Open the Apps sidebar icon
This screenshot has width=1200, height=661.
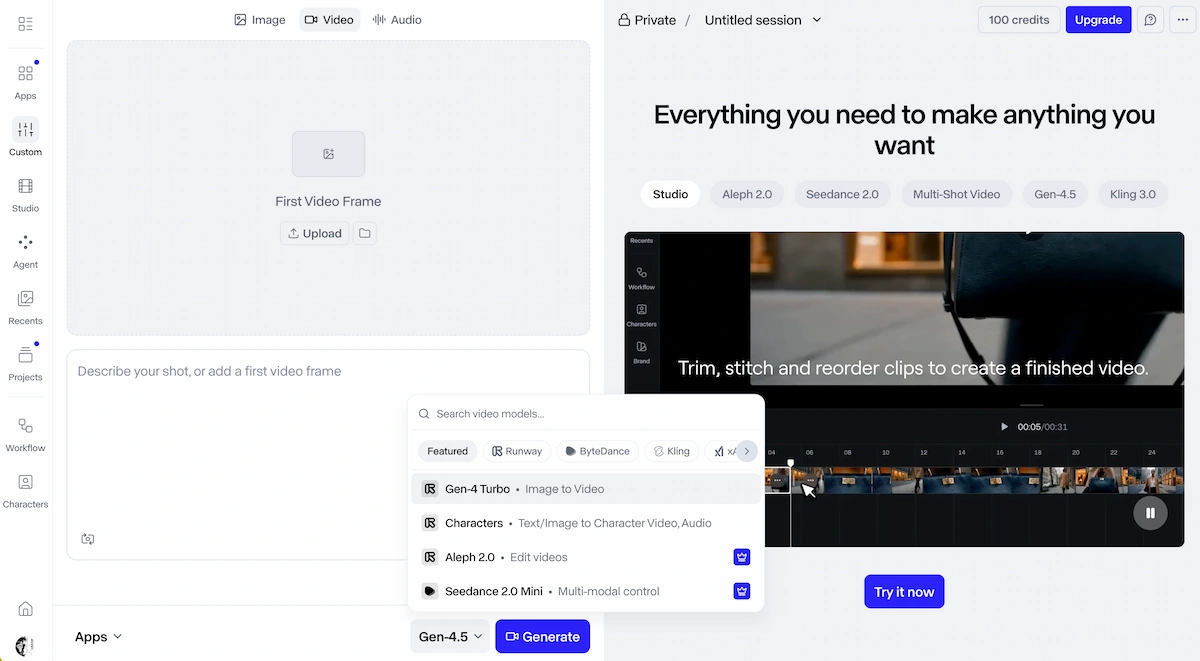(x=25, y=81)
